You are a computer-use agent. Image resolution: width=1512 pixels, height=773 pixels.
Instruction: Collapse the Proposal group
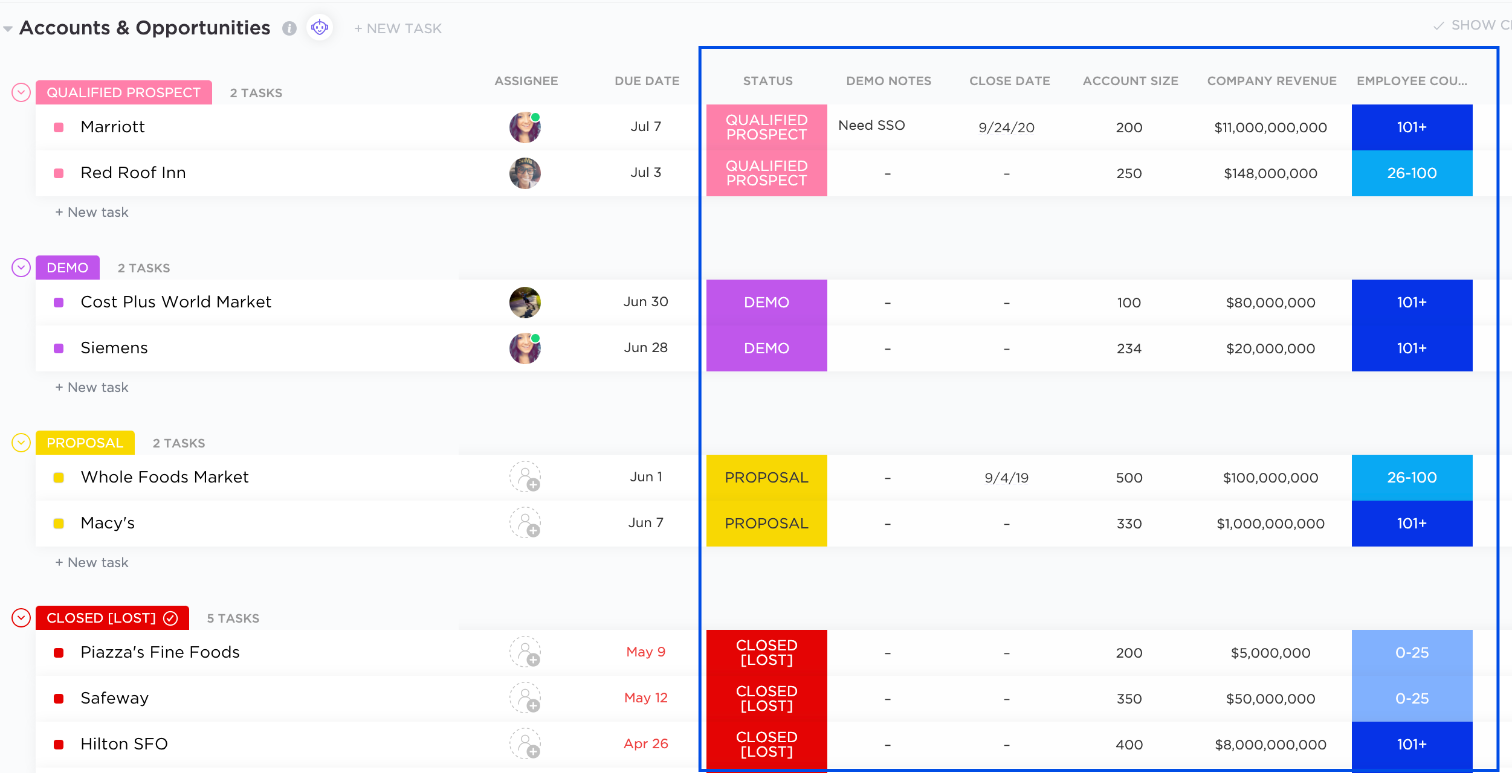[21, 442]
